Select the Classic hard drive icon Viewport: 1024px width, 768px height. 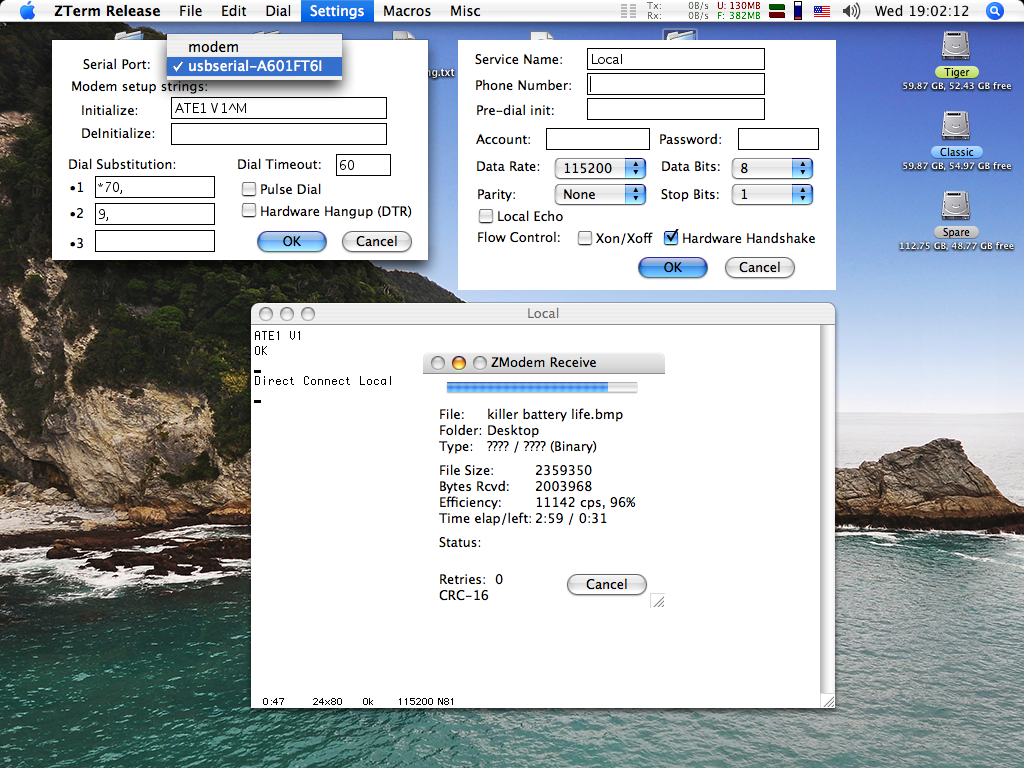pos(956,125)
